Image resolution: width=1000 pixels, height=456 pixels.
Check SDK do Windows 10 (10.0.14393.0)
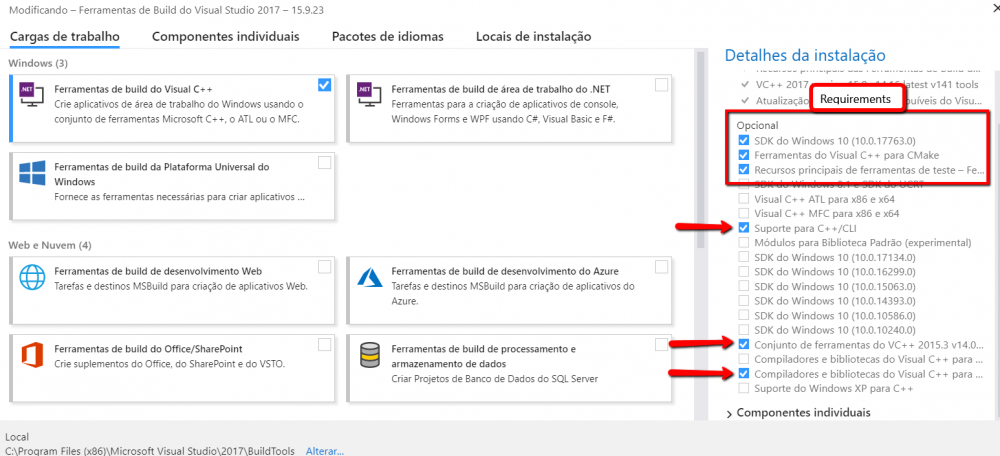(x=744, y=301)
